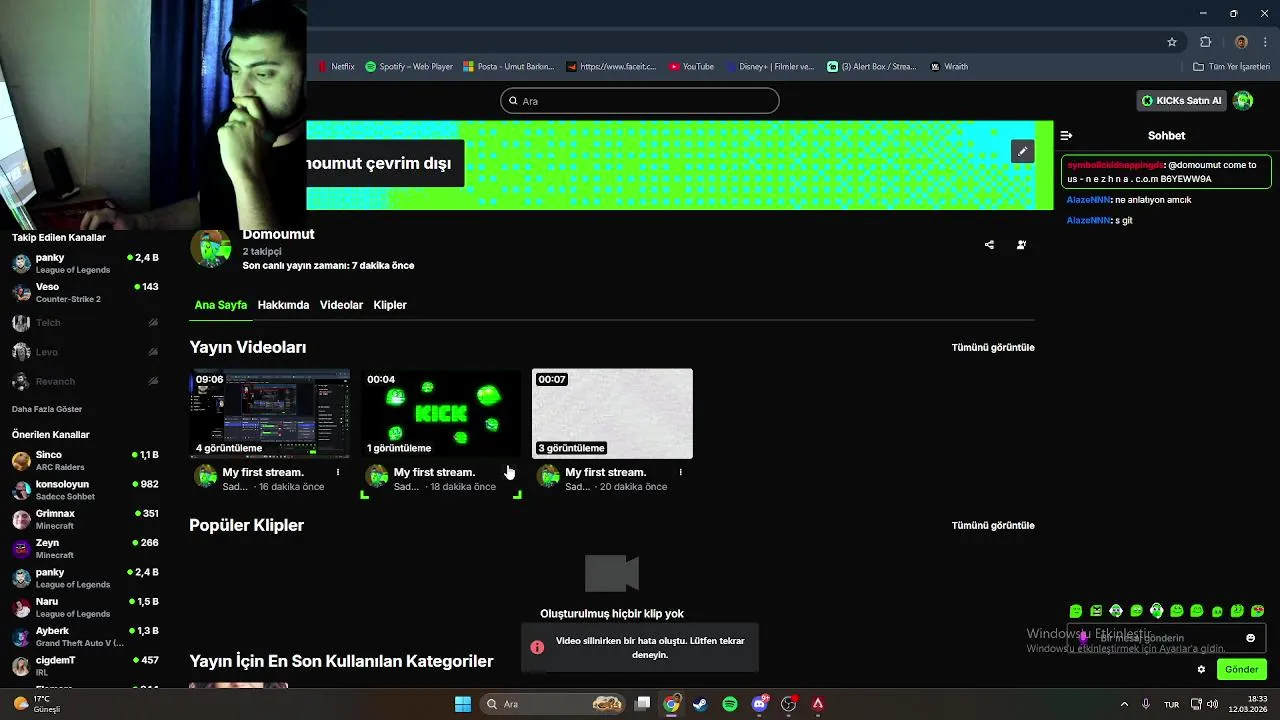Open Sinco ARC Raiders channel
This screenshot has height=720, width=1280.
click(x=85, y=461)
